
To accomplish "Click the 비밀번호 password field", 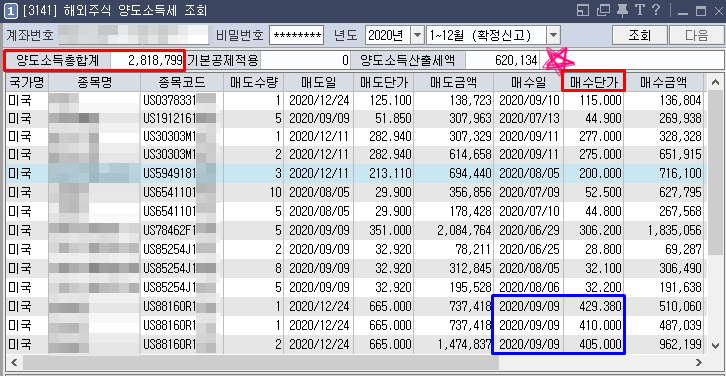I will pyautogui.click(x=296, y=35).
